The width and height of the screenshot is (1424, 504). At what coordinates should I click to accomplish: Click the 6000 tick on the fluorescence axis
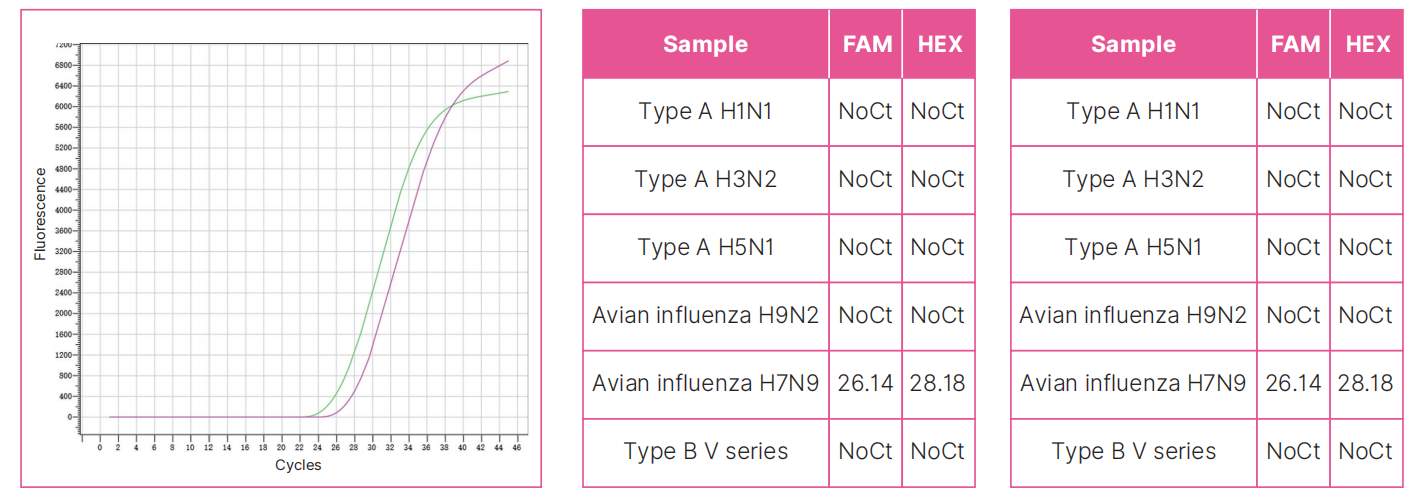[x=63, y=107]
